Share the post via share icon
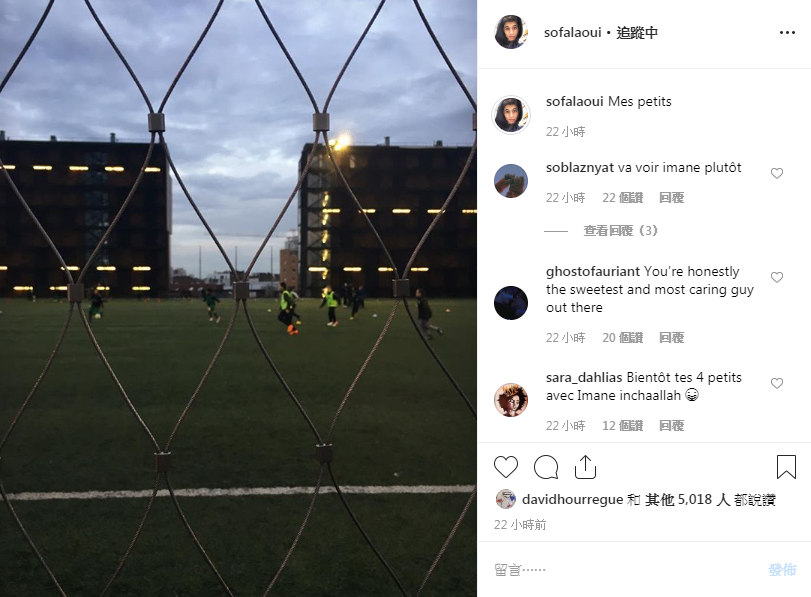 click(x=585, y=467)
